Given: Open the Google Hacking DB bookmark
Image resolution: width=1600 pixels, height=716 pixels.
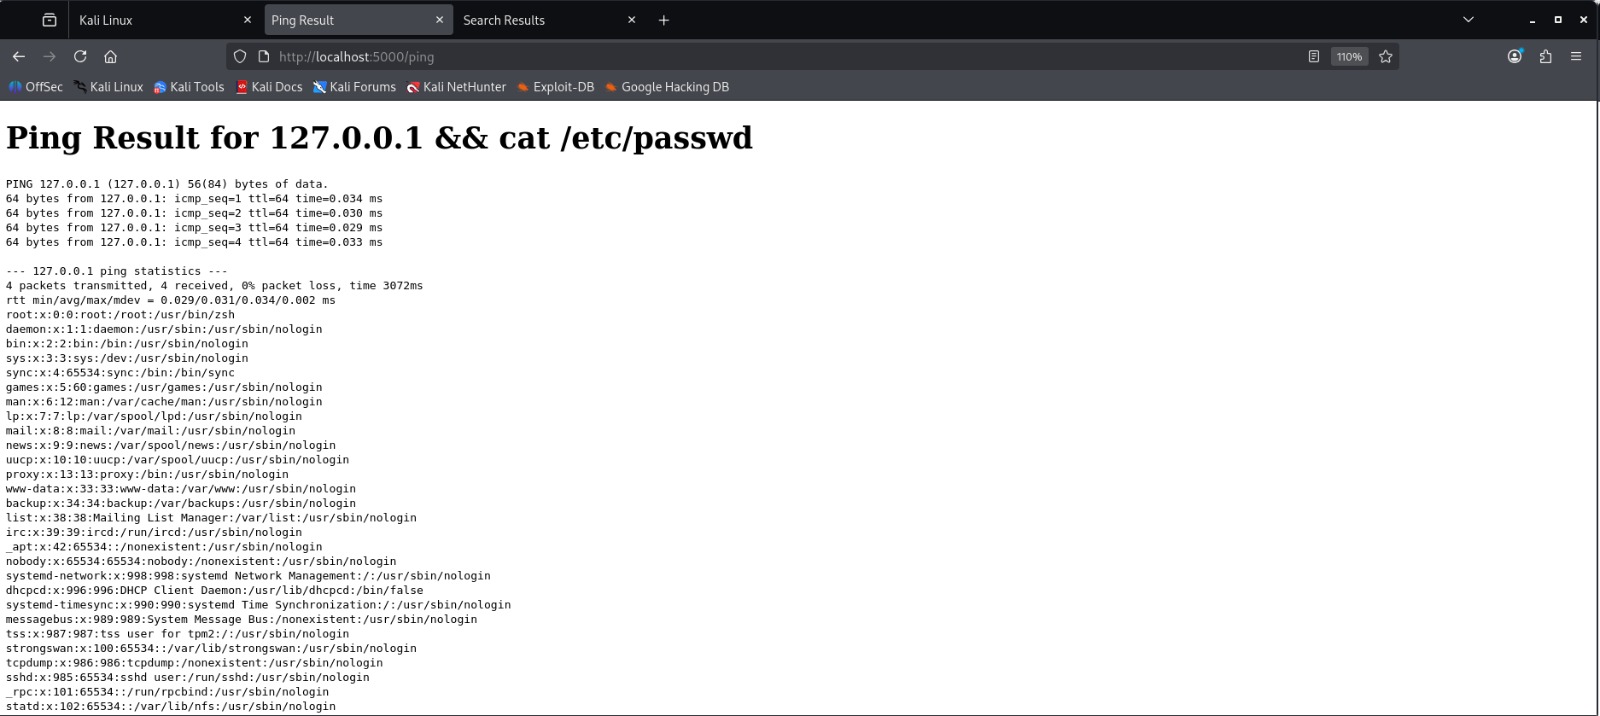Looking at the screenshot, I should 667,87.
